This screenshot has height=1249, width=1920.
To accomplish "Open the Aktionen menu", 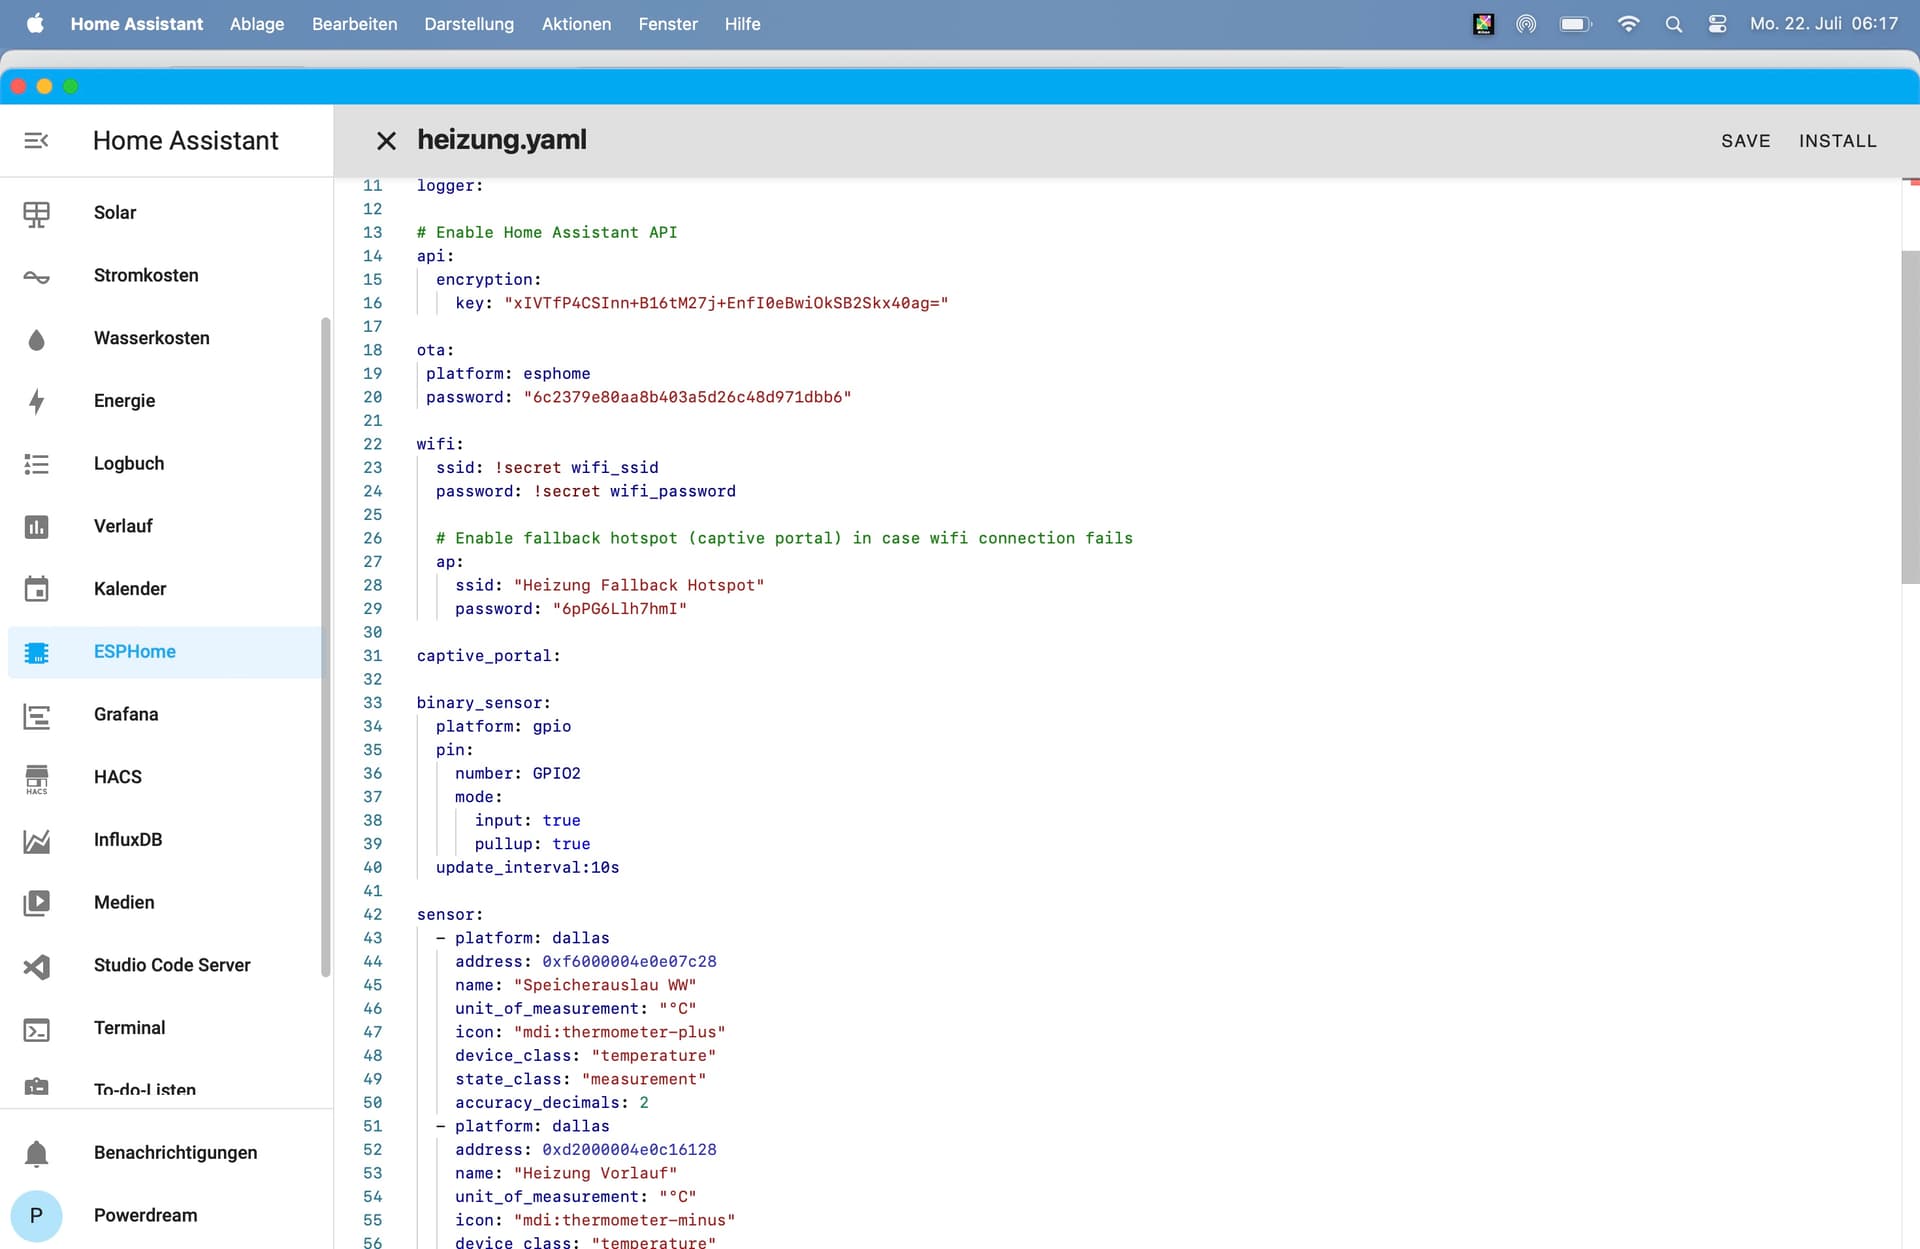I will (576, 24).
